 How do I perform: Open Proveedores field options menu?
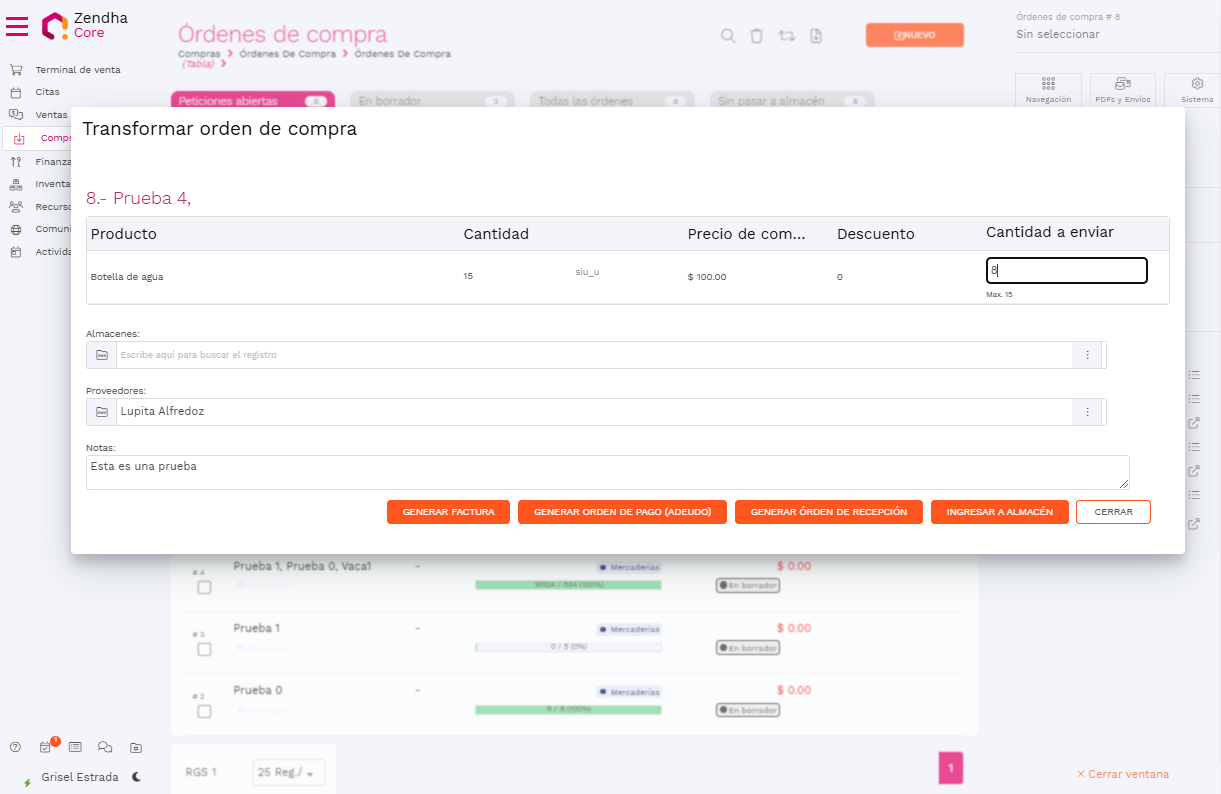(x=1087, y=412)
